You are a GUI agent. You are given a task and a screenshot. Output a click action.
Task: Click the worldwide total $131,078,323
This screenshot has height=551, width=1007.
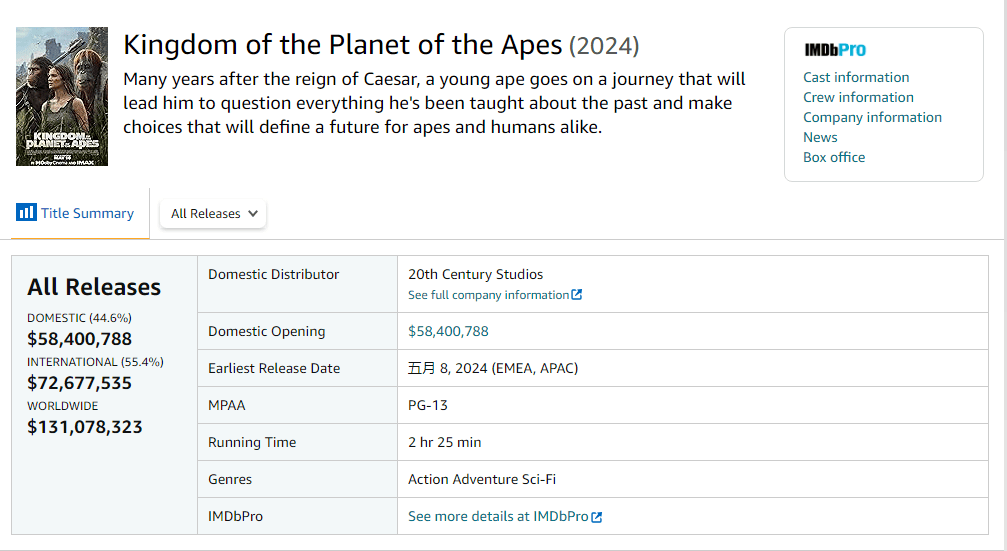pyautogui.click(x=85, y=427)
